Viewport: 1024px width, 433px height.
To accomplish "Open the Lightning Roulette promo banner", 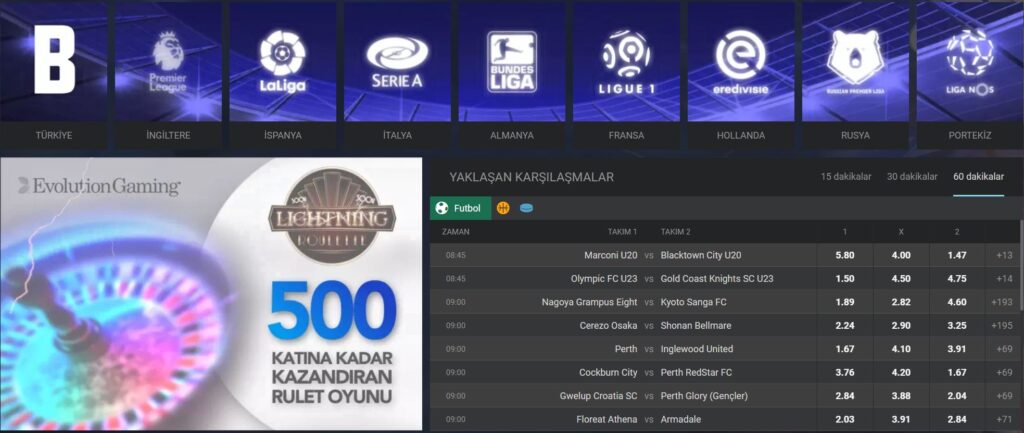I will coord(211,294).
